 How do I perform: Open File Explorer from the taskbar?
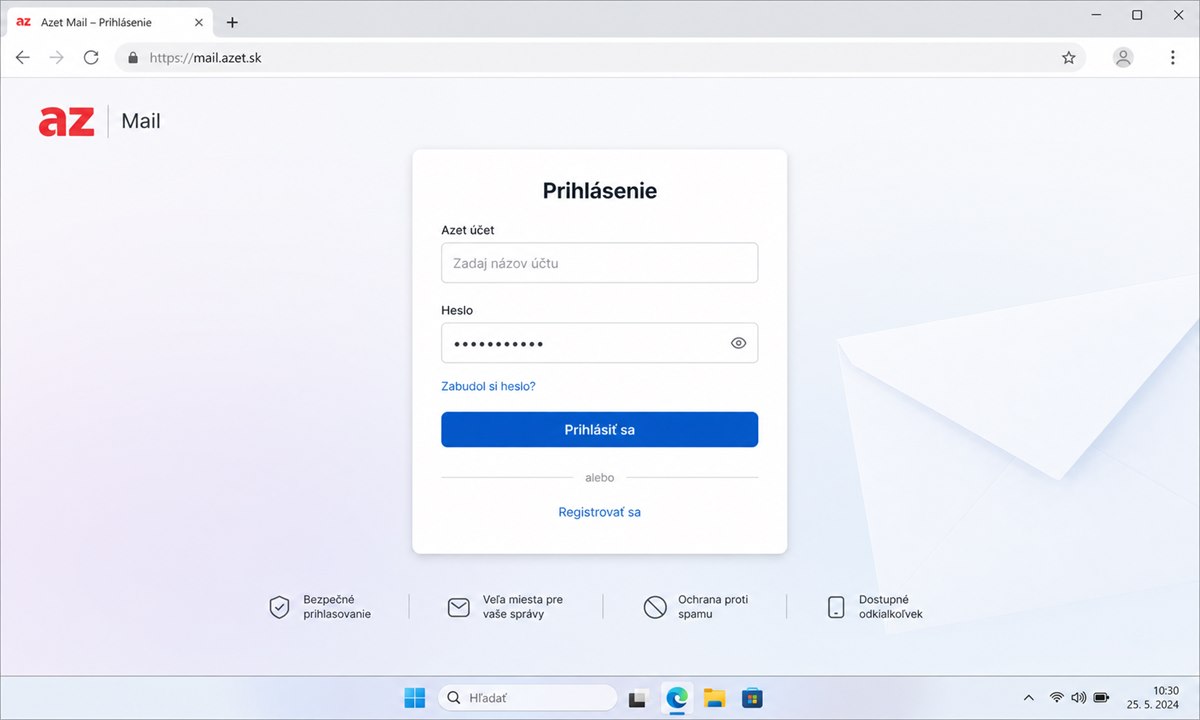[714, 698]
